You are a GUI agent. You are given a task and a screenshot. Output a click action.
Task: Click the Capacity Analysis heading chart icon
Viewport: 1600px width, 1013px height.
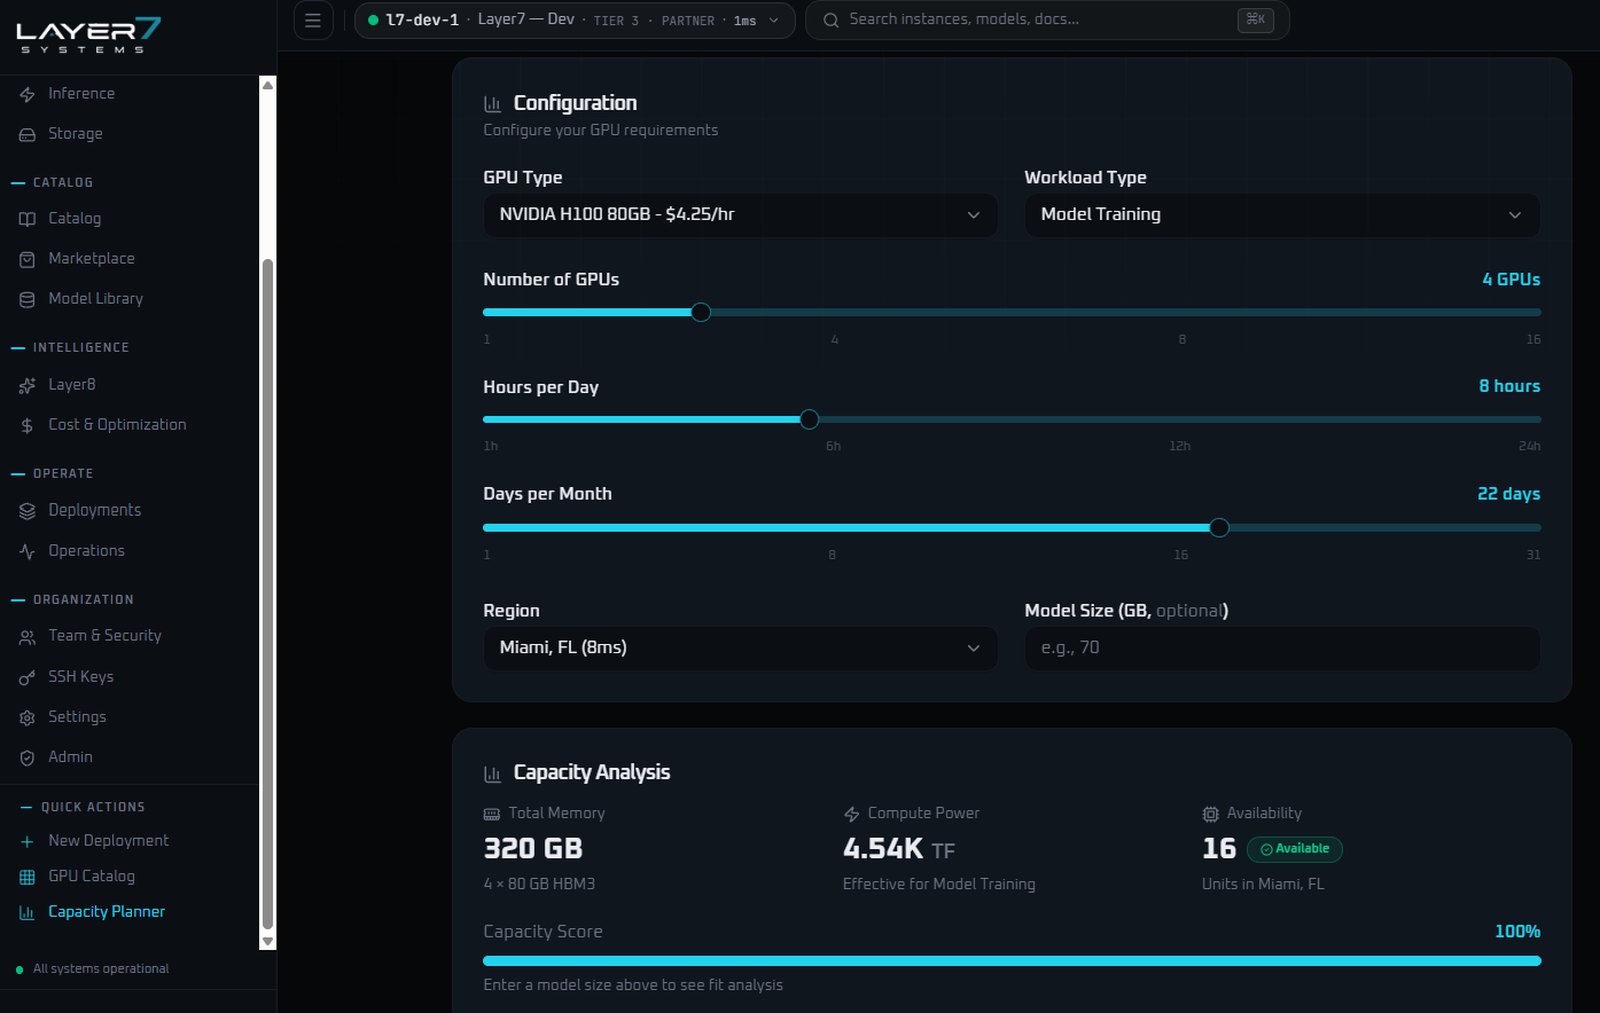pos(492,774)
